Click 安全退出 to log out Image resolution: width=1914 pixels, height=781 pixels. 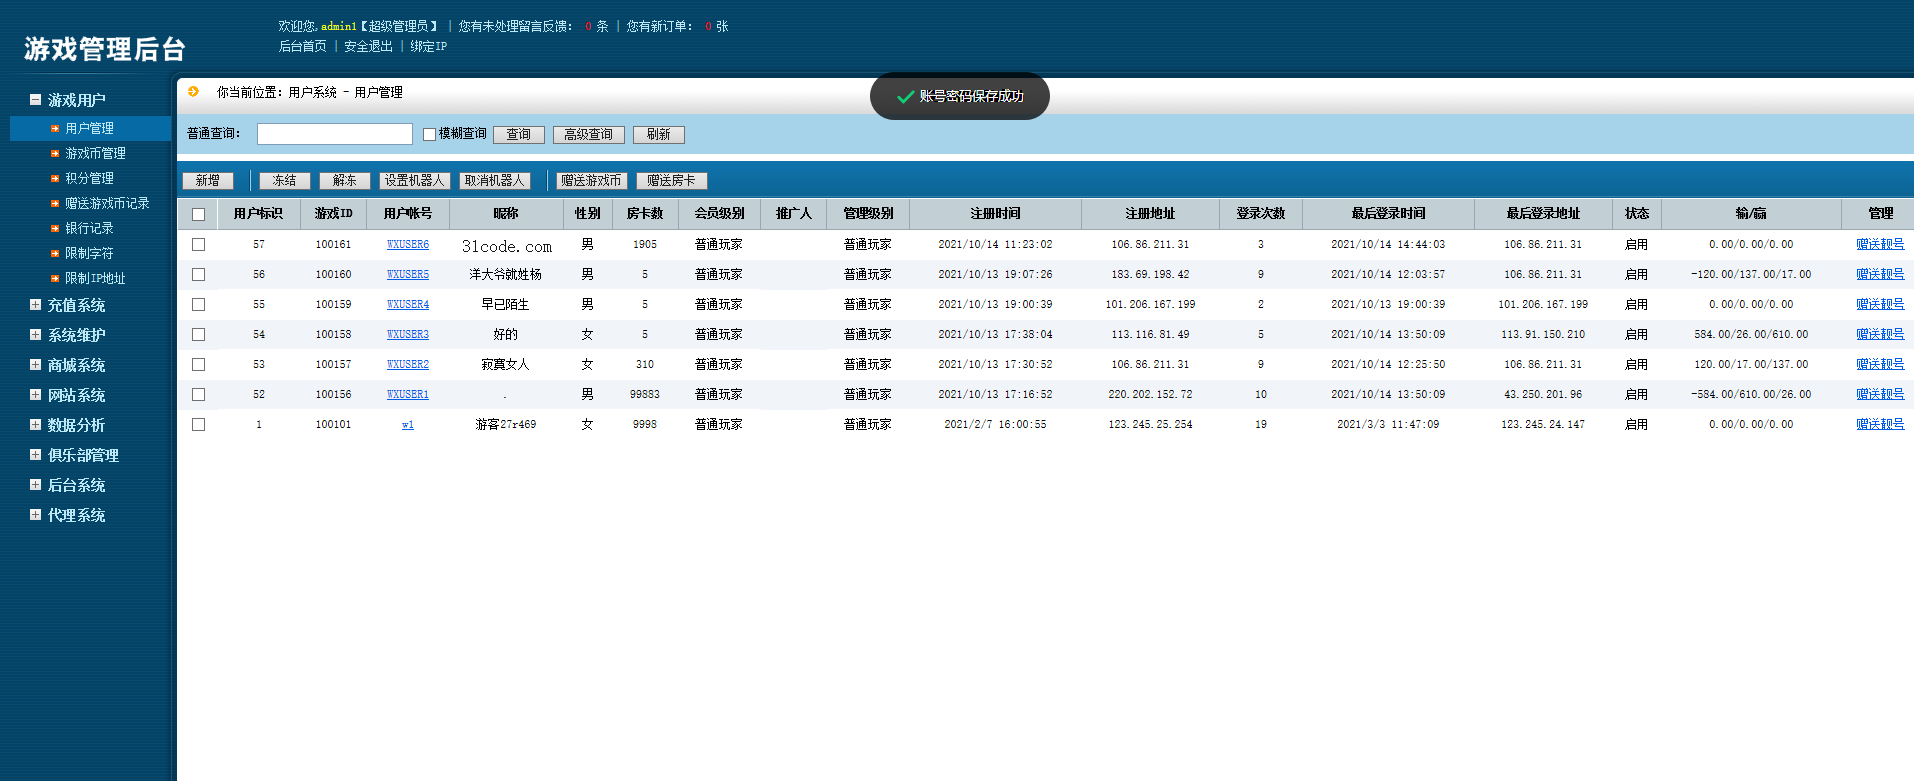368,46
